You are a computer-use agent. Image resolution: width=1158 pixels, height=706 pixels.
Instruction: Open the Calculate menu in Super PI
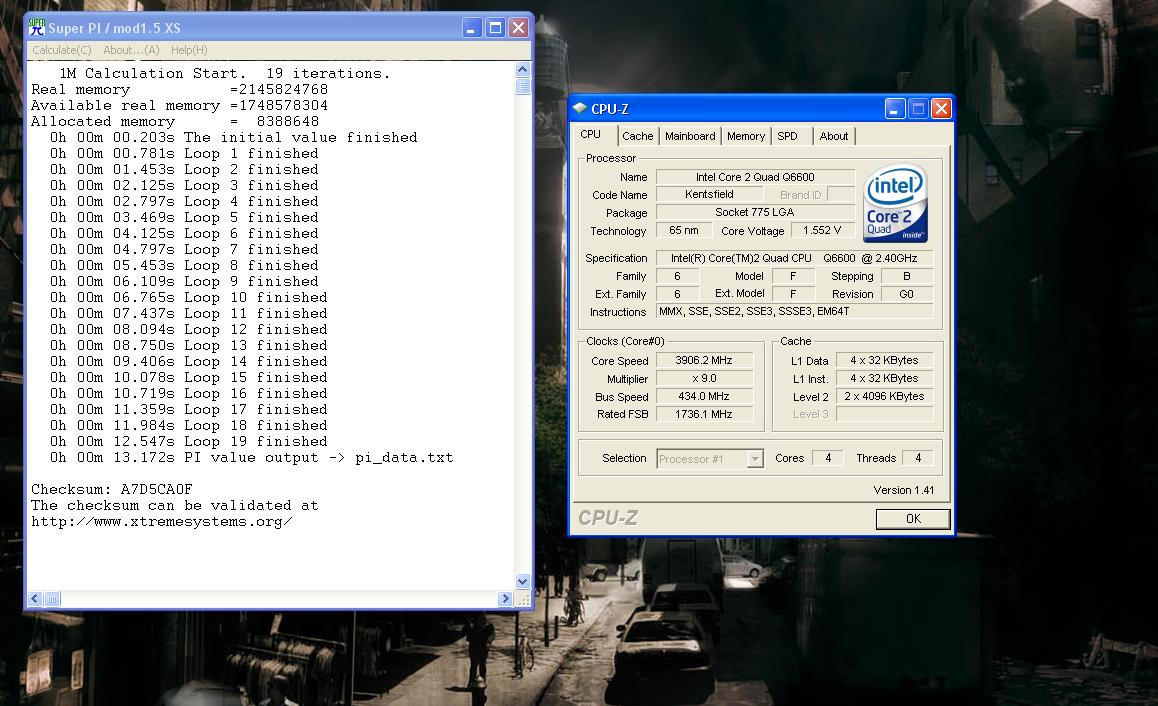pyautogui.click(x=62, y=50)
